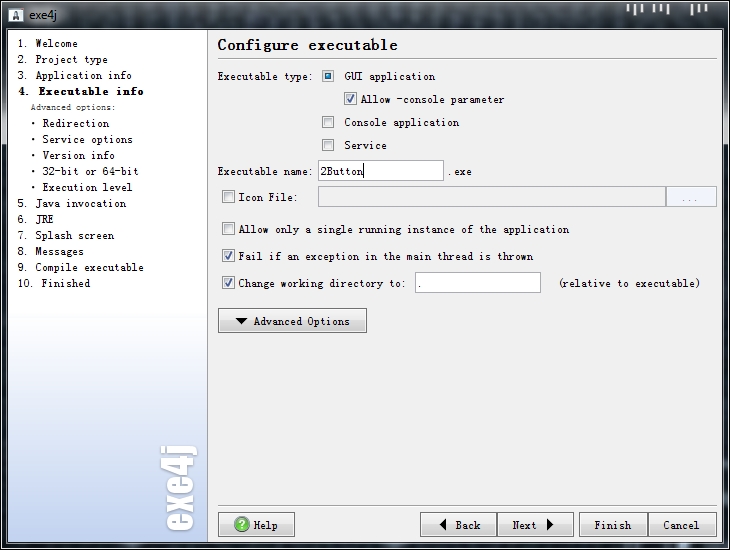Click the 'Advanced options:' sidebar label
Viewport: 730px width, 550px height.
tap(73, 107)
